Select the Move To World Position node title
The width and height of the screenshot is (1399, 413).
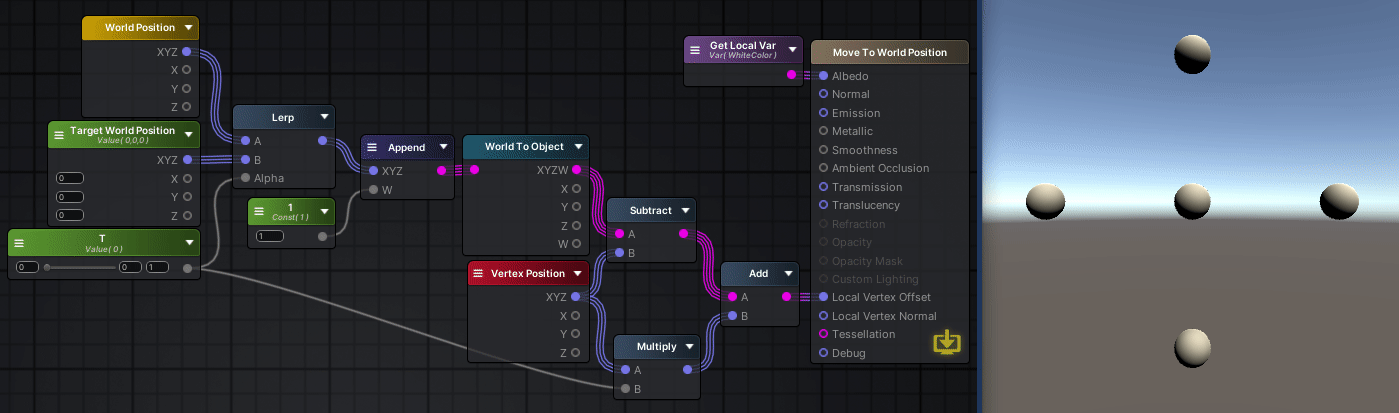[x=890, y=52]
